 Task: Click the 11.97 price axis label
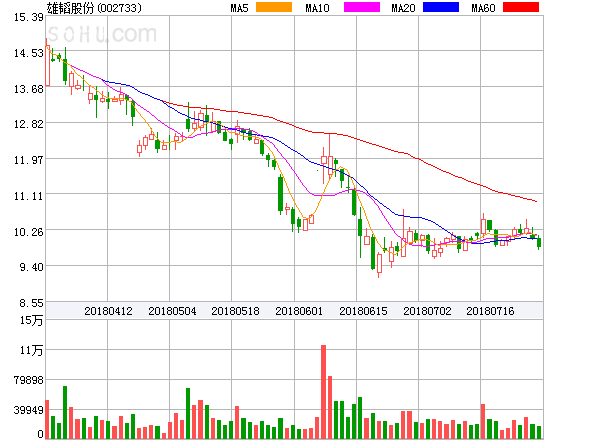click(29, 160)
